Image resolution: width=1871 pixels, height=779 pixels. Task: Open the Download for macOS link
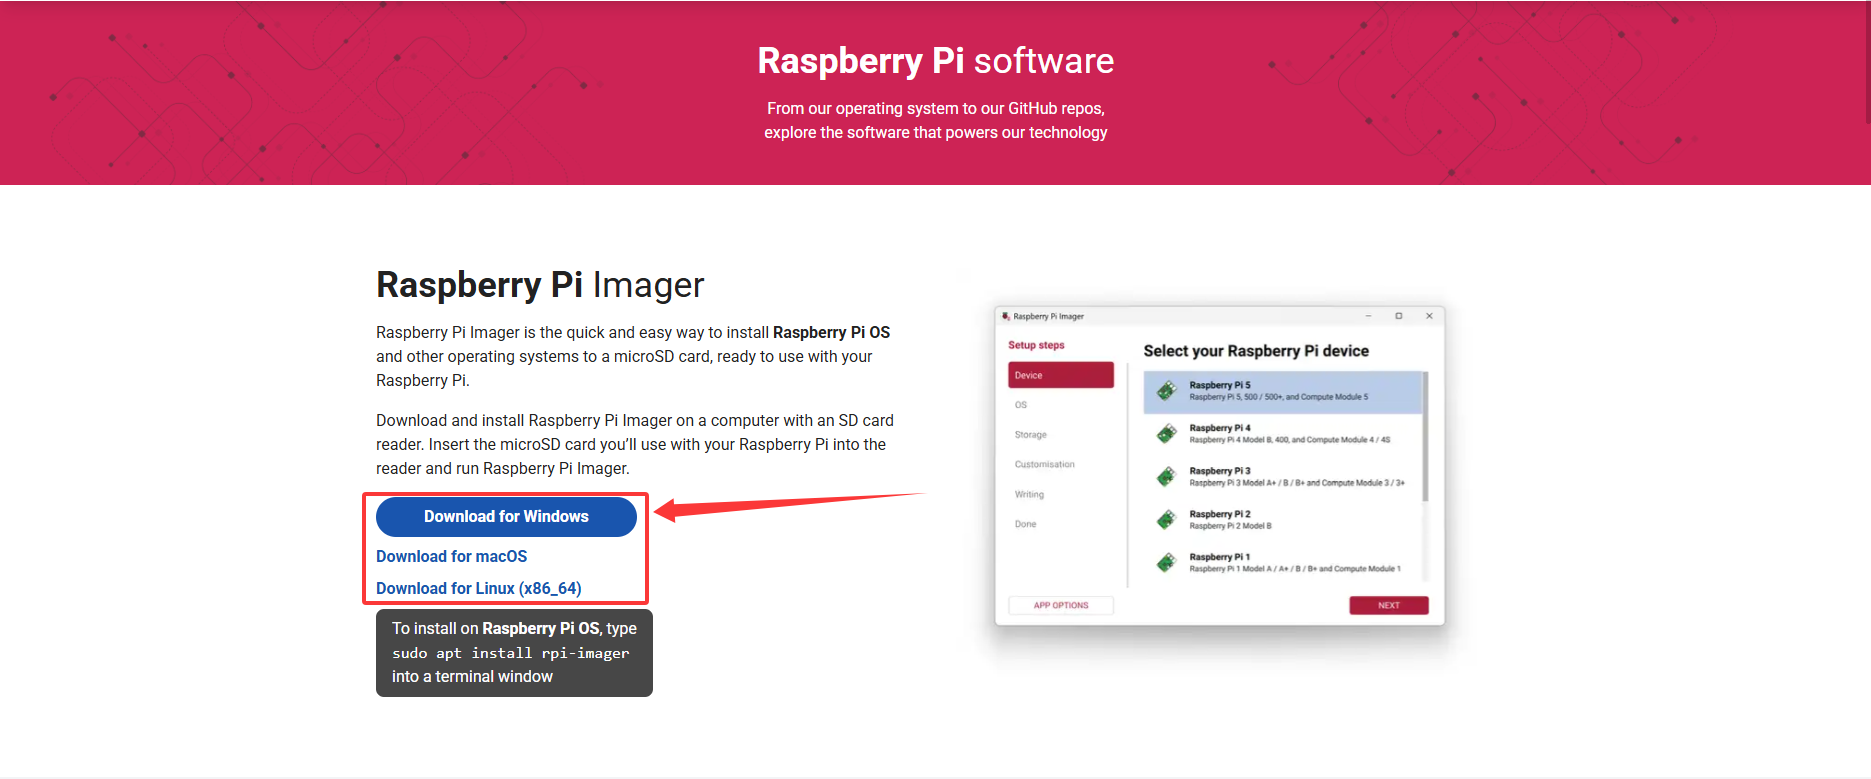(451, 557)
